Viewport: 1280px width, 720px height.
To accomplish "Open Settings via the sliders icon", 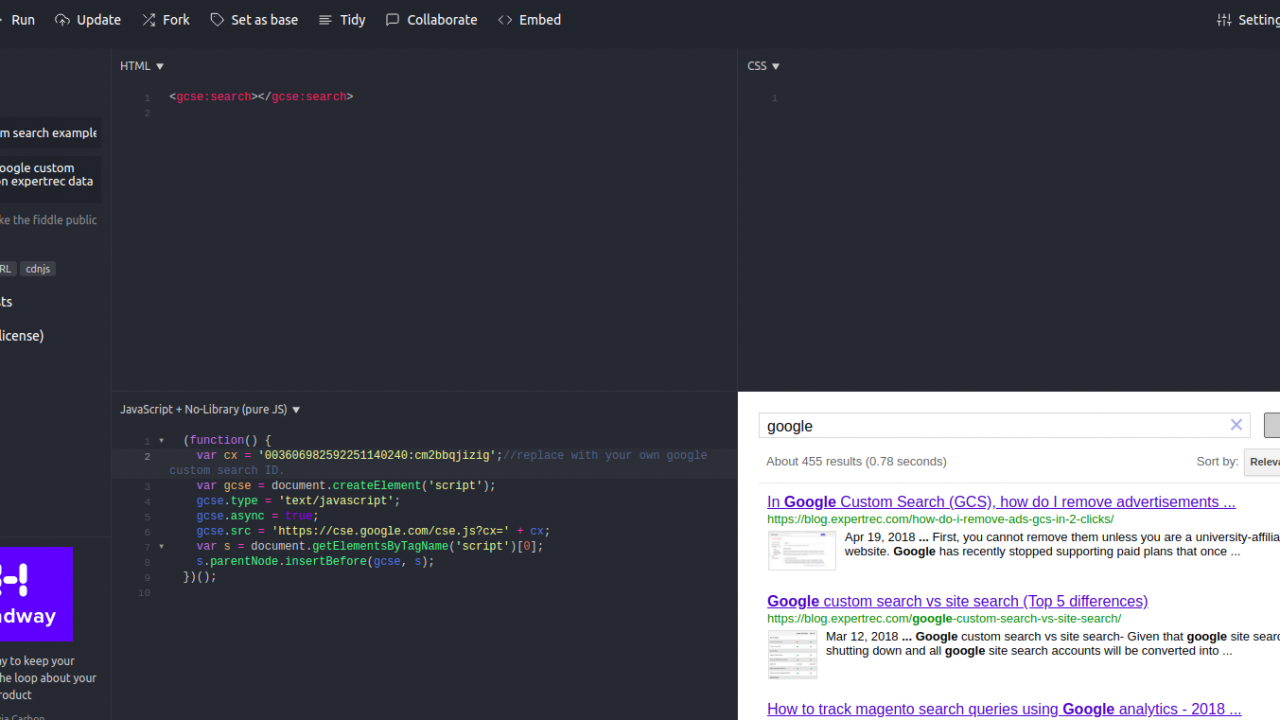I will [x=1226, y=19].
